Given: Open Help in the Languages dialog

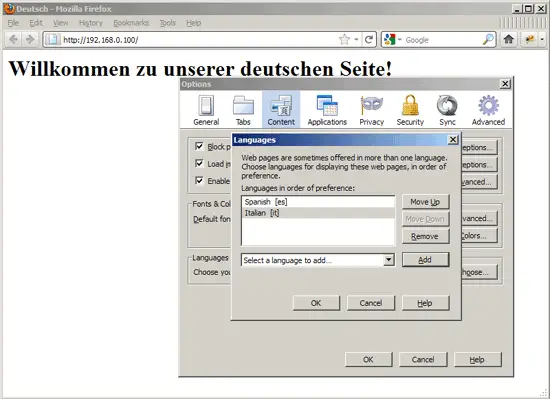Looking at the screenshot, I should (425, 303).
